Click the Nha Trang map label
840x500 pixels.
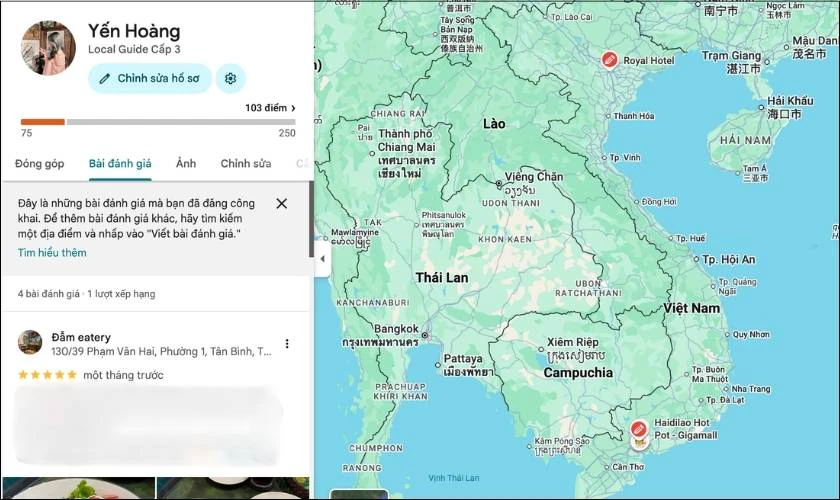tap(751, 389)
